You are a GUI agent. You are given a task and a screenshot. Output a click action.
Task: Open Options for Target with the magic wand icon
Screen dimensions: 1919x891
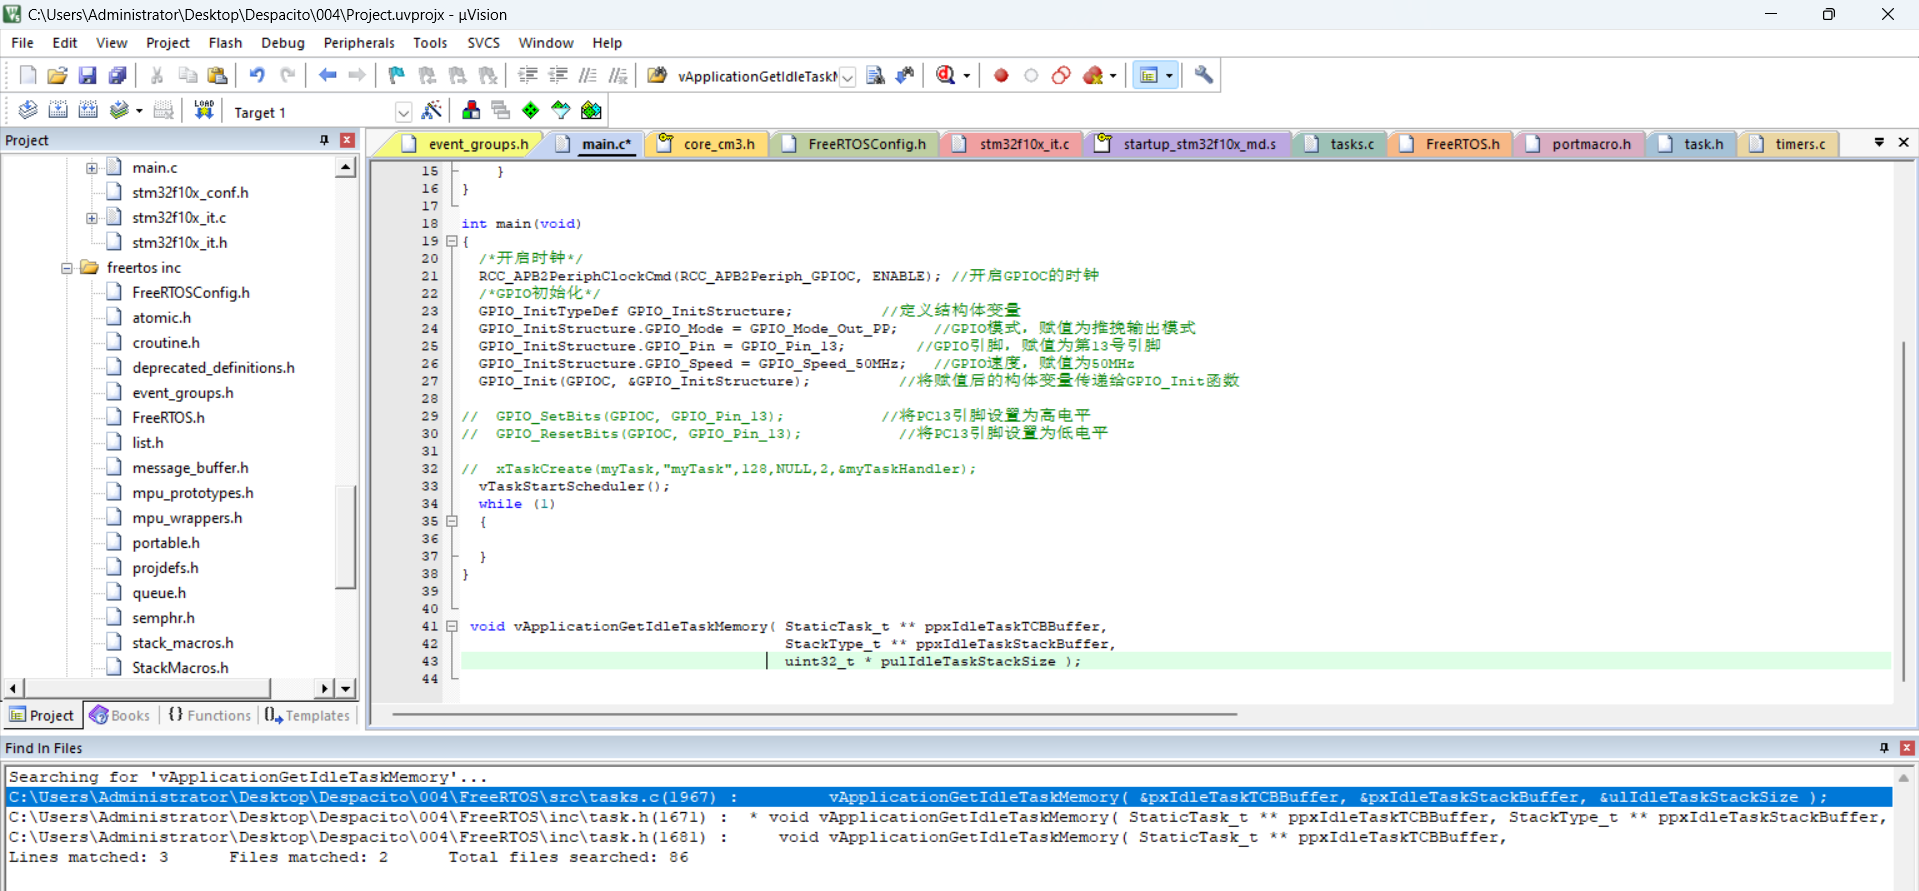[x=432, y=110]
